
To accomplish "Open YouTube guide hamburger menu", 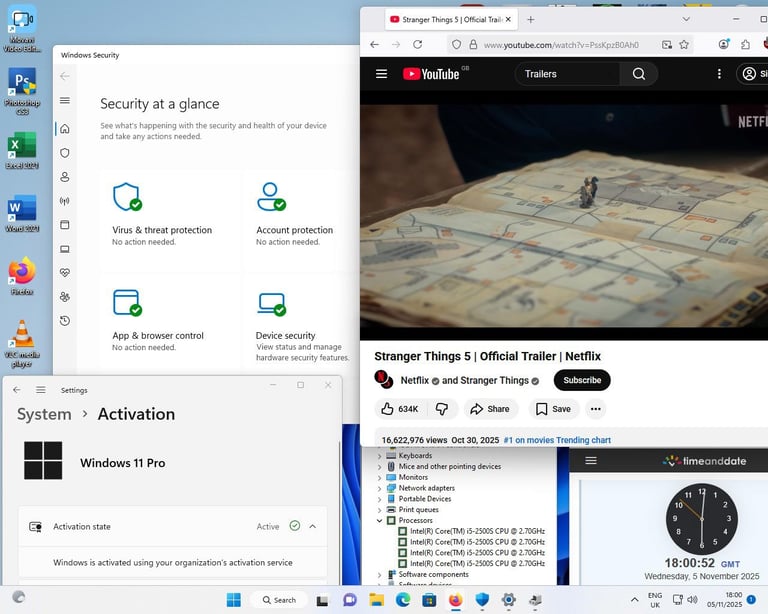I will click(382, 73).
